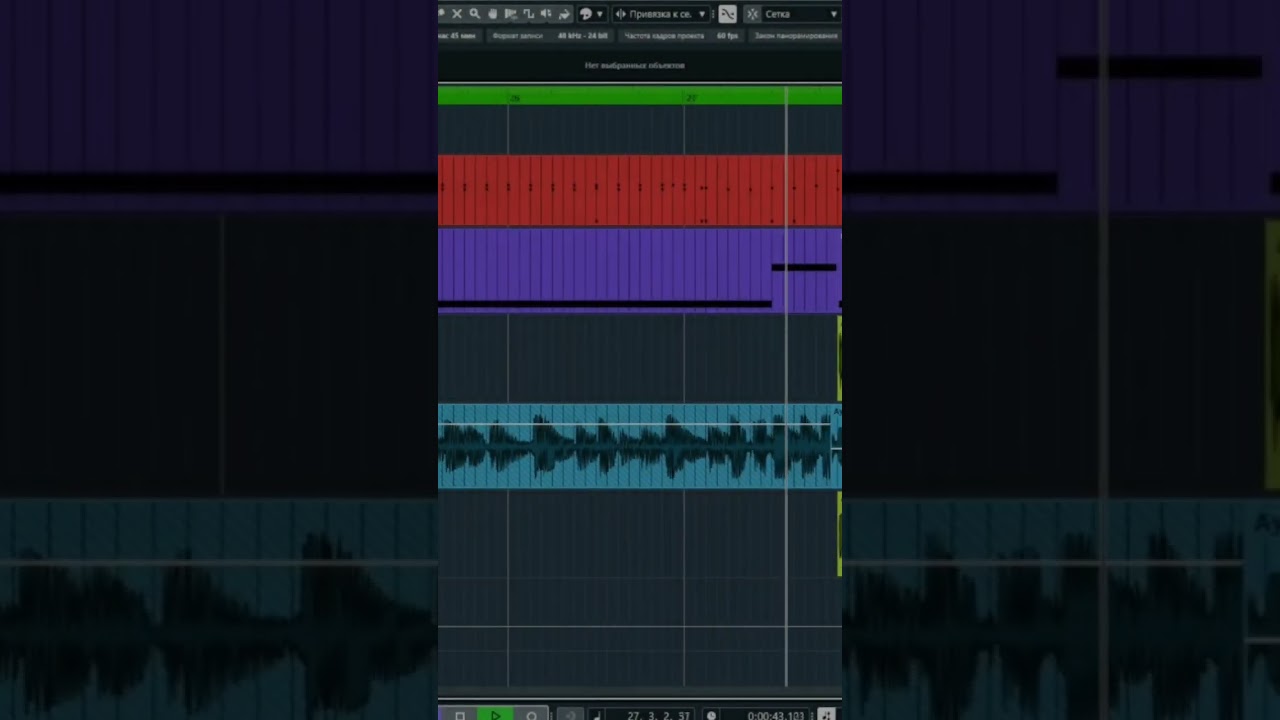Click 'Закон панорамирования' label

(796, 36)
